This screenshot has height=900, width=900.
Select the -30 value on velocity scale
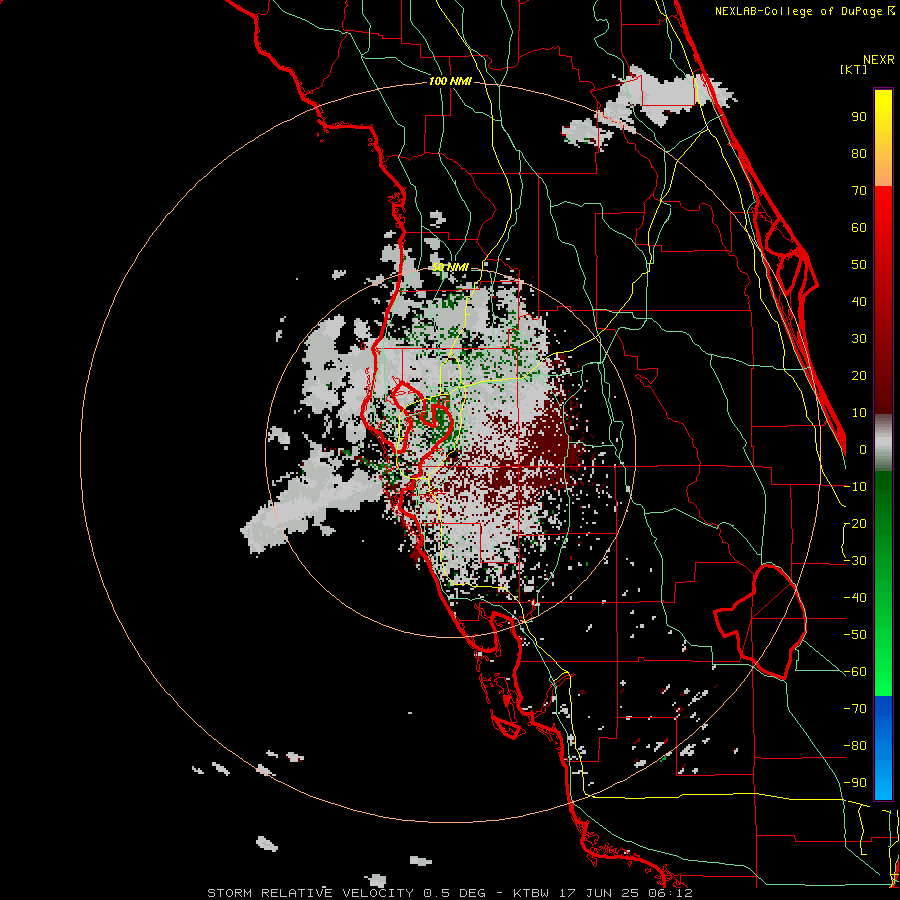(855, 561)
